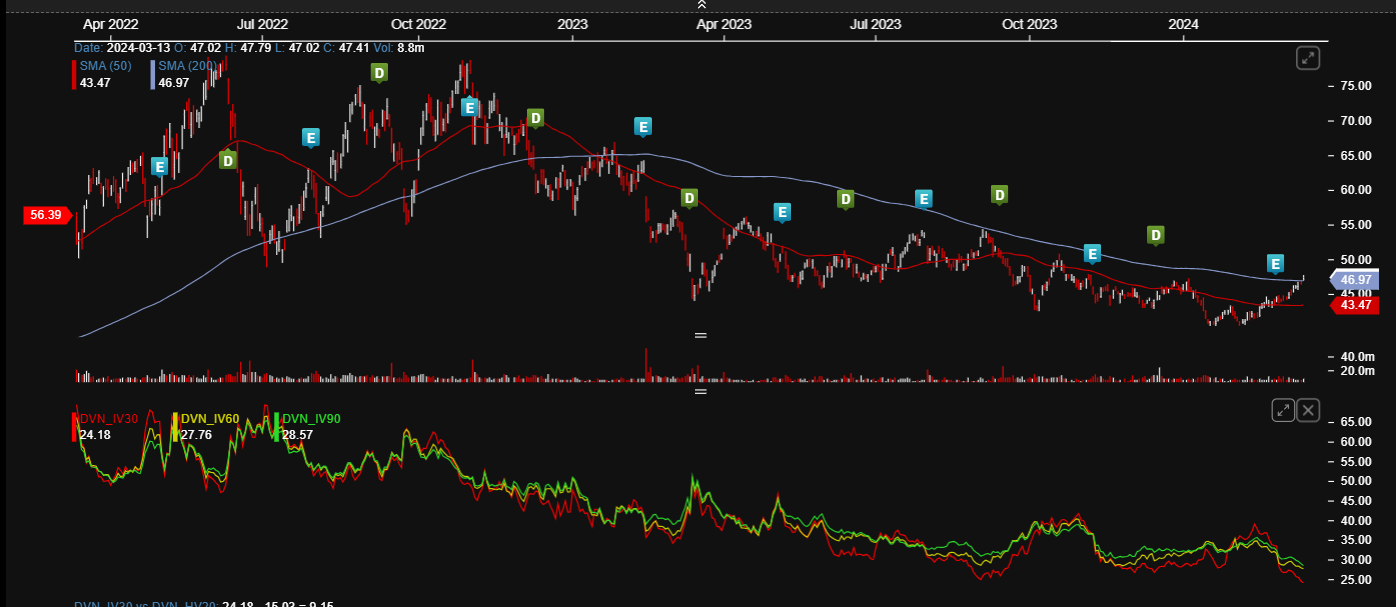Click the divider handle below the price chart
The width and height of the screenshot is (1396, 607).
point(701,335)
